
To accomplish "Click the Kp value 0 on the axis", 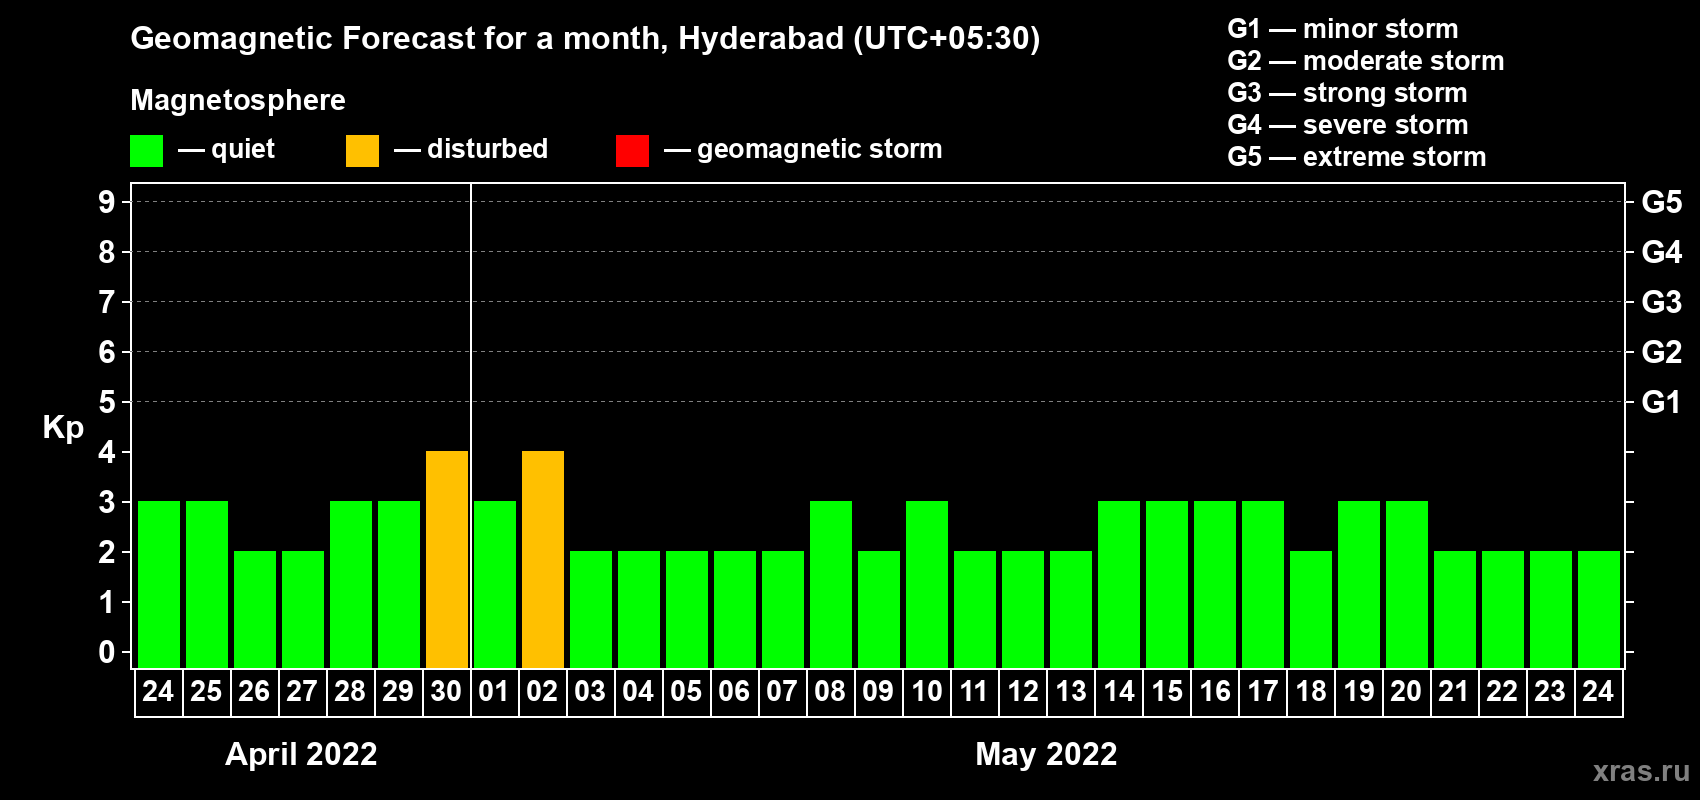I will 107,652.
